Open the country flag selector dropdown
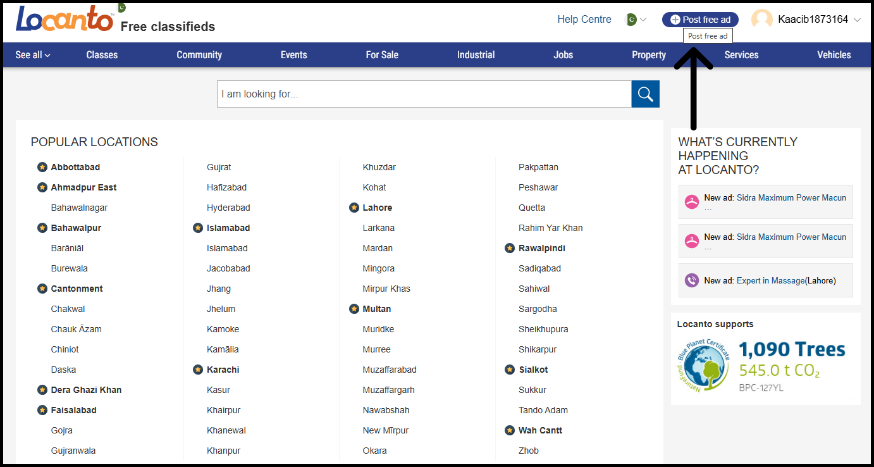 coord(635,19)
